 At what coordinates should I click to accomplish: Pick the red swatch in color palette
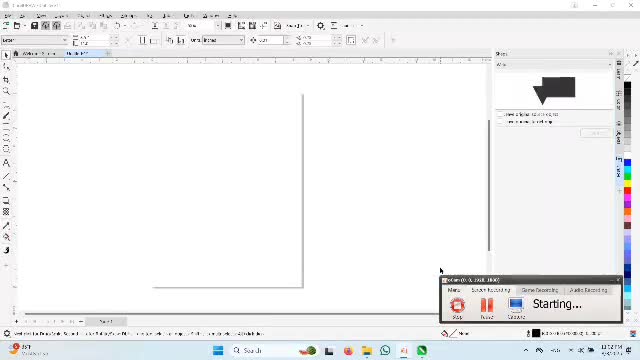pyautogui.click(x=627, y=191)
